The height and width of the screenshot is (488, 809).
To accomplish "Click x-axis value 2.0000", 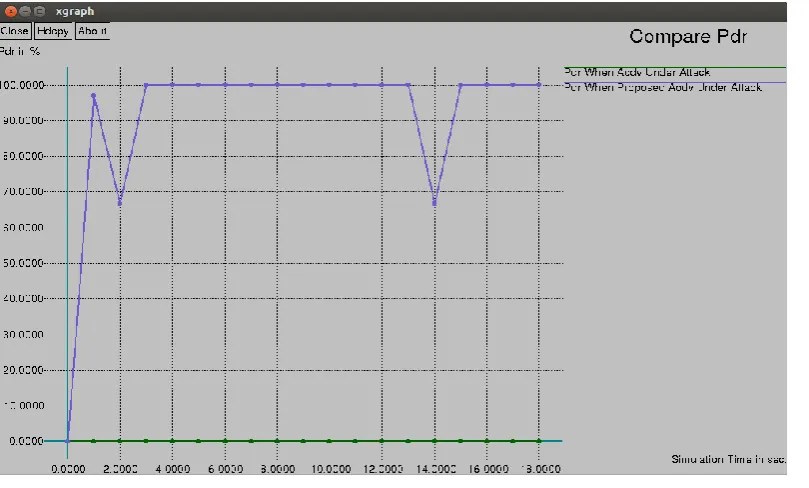I will (120, 469).
